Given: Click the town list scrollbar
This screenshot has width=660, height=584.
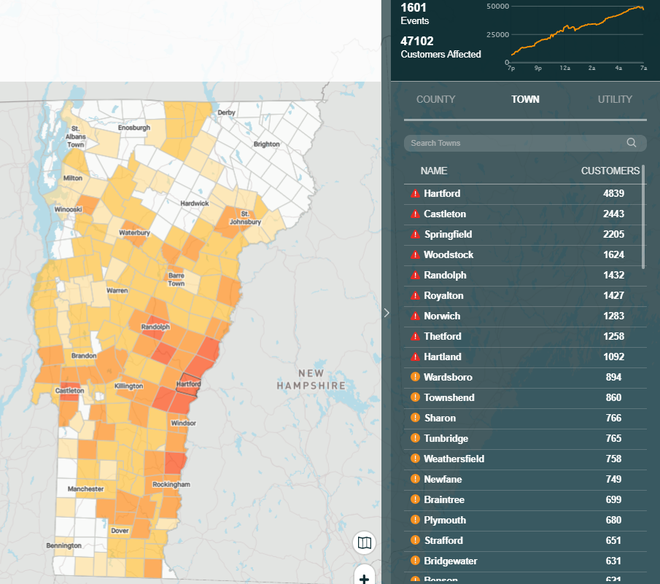Looking at the screenshot, I should (644, 215).
